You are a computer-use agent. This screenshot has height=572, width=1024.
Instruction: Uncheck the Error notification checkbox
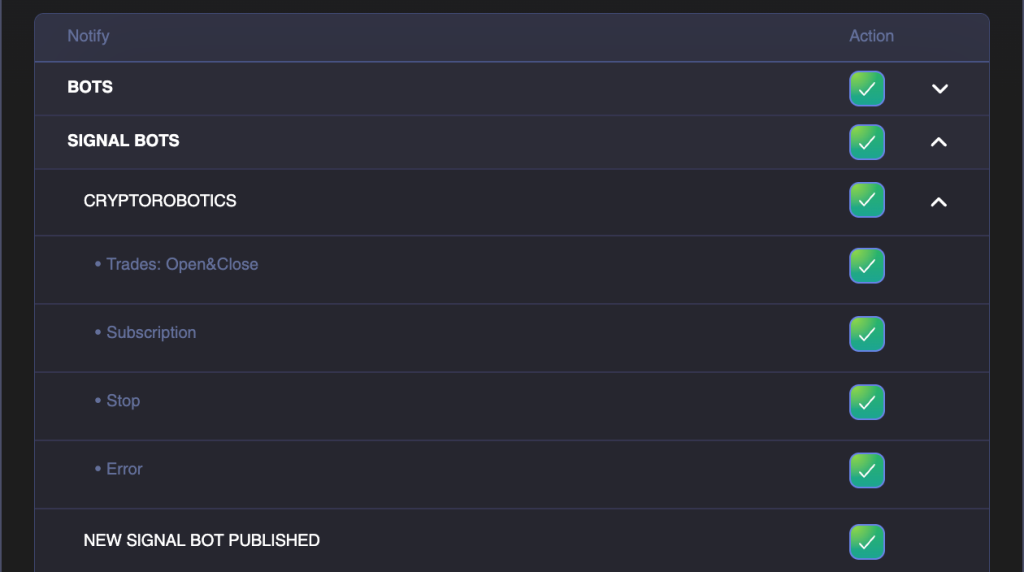click(867, 470)
